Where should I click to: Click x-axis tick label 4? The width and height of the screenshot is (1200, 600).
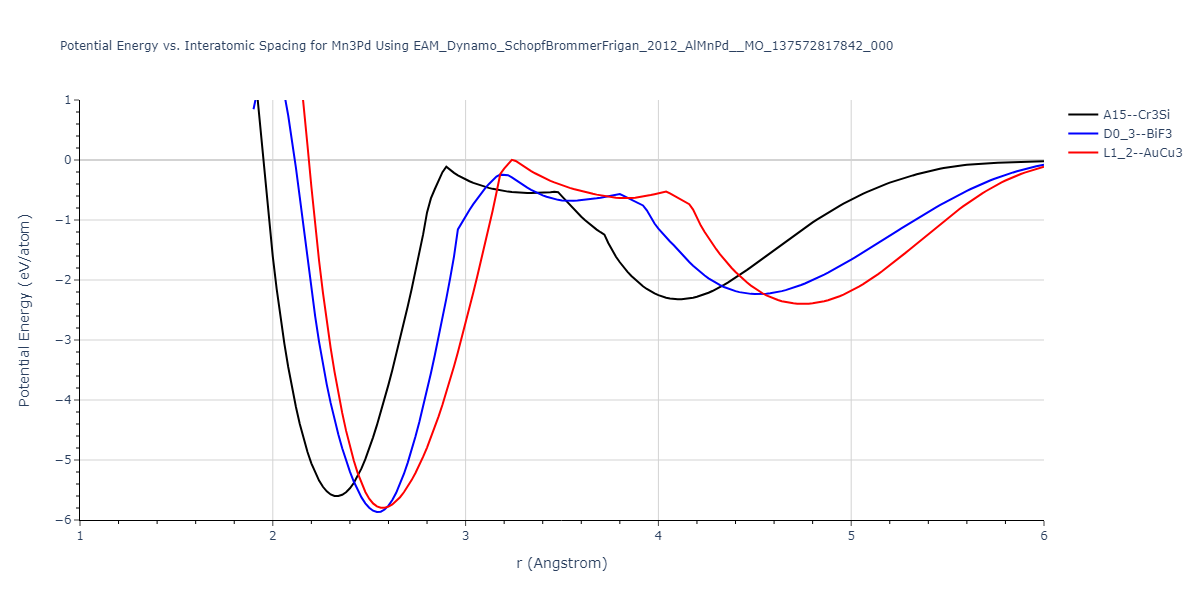[x=658, y=537]
